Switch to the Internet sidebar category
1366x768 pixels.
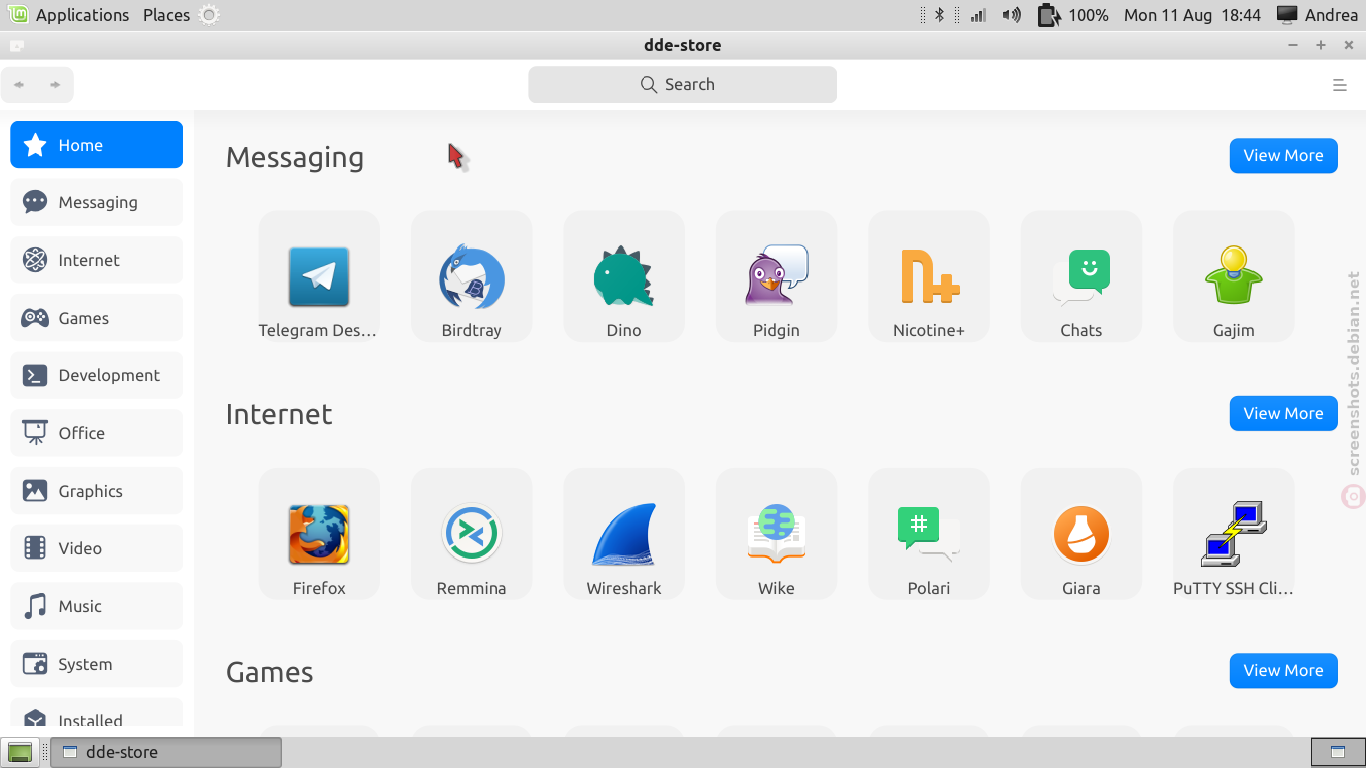point(97,260)
